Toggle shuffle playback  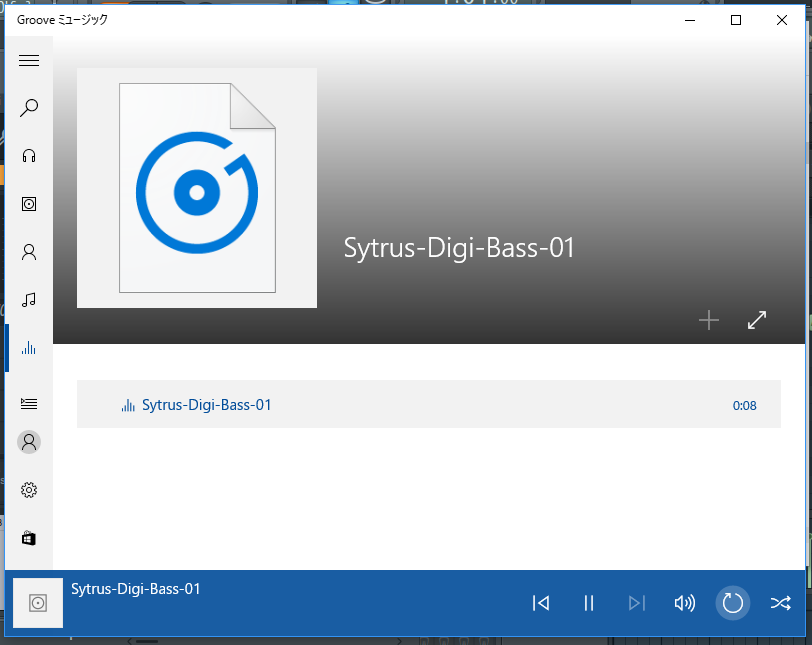(780, 603)
